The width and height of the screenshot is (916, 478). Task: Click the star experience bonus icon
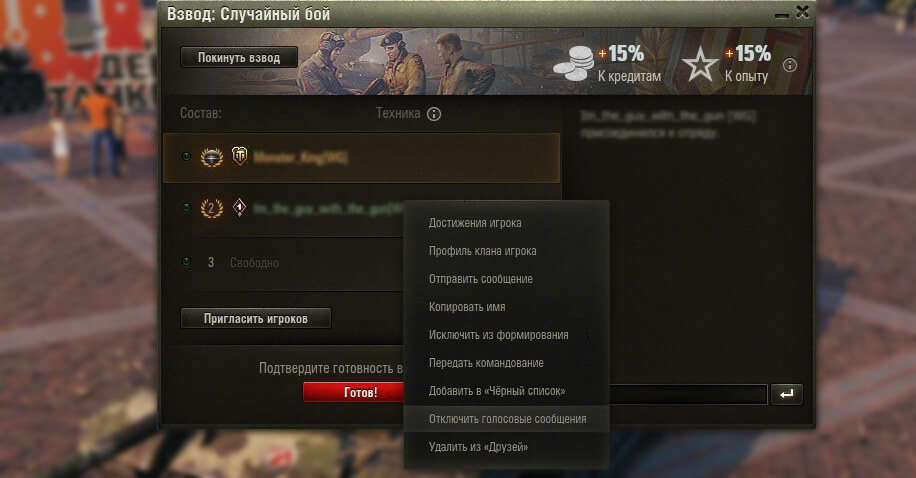(x=700, y=65)
